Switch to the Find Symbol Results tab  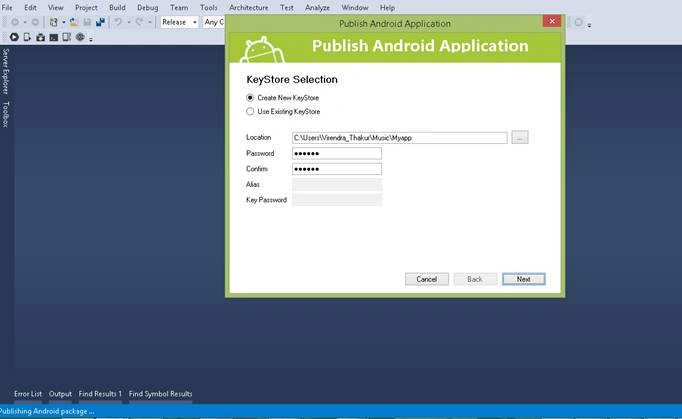[160, 394]
